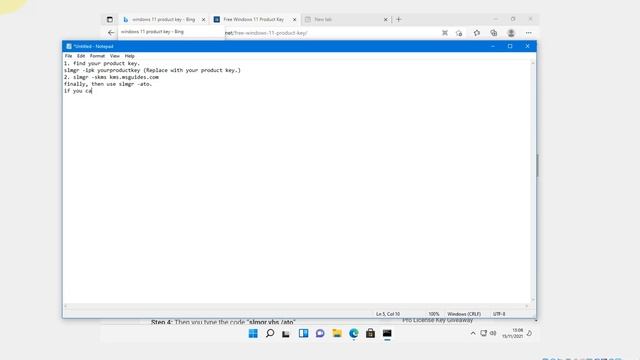Open Edge immersive reader icon

pyautogui.click(x=445, y=33)
